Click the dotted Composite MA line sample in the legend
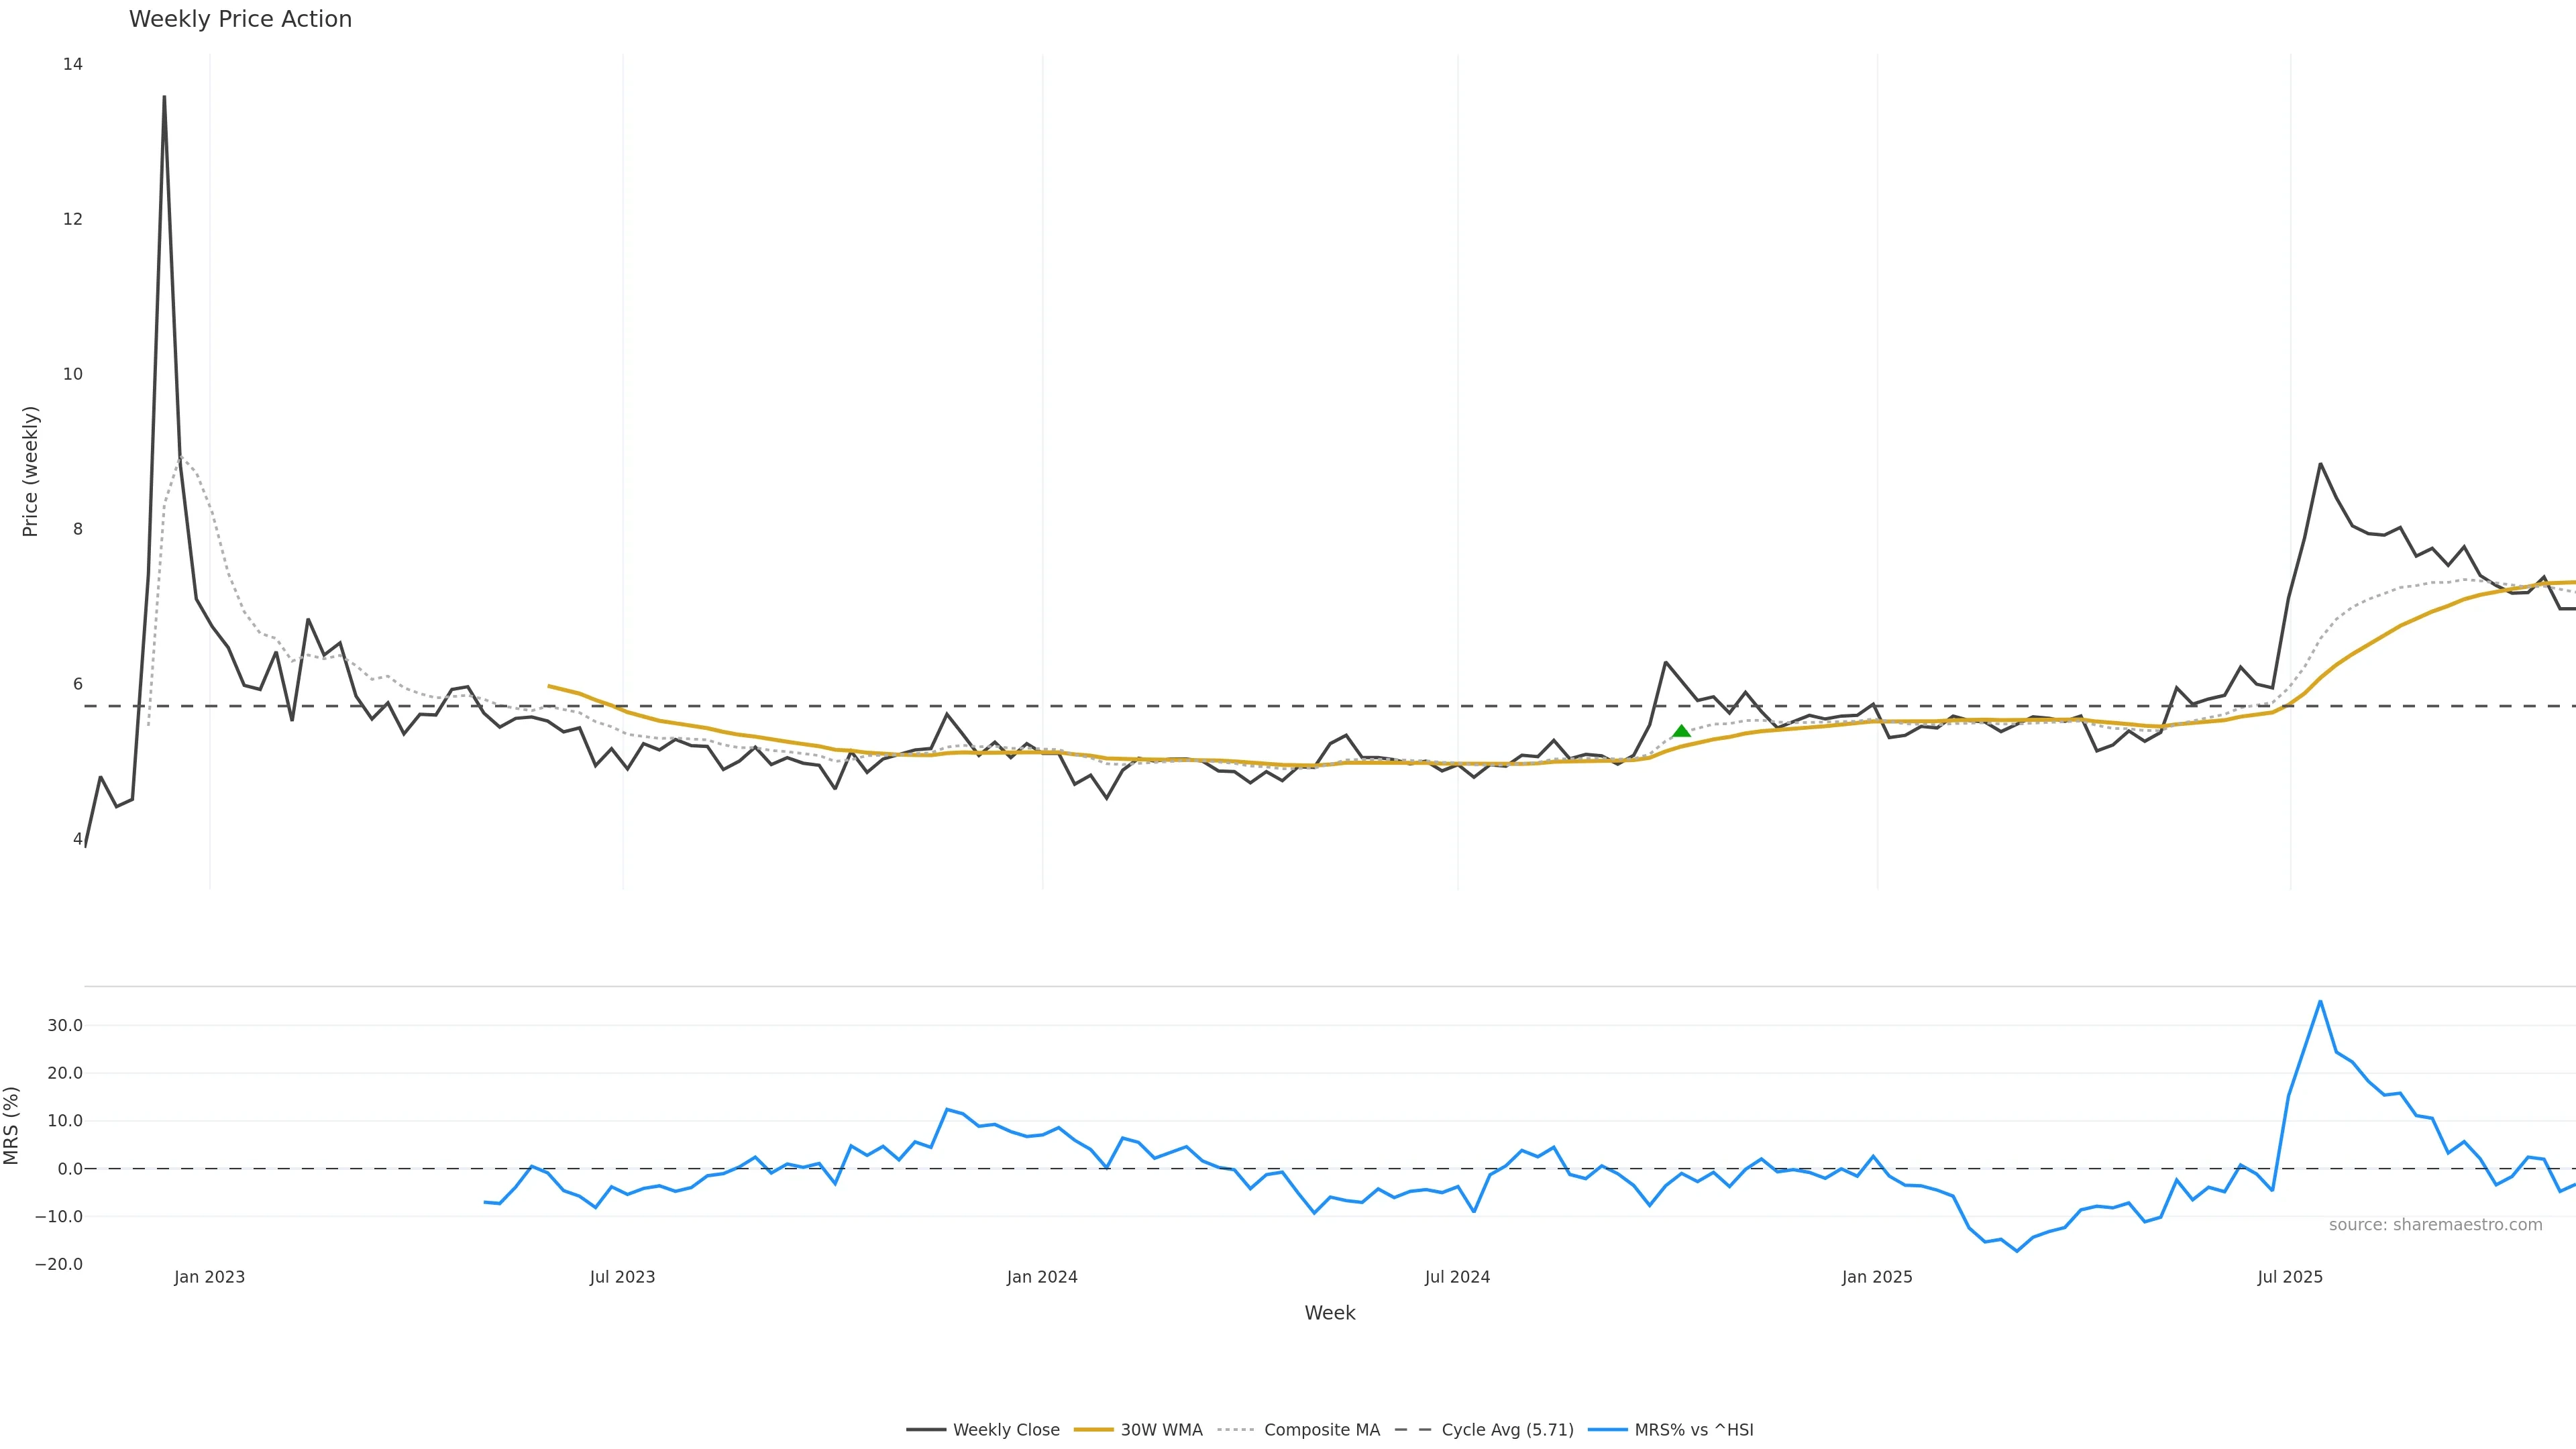The image size is (2576, 1449). (1237, 1430)
